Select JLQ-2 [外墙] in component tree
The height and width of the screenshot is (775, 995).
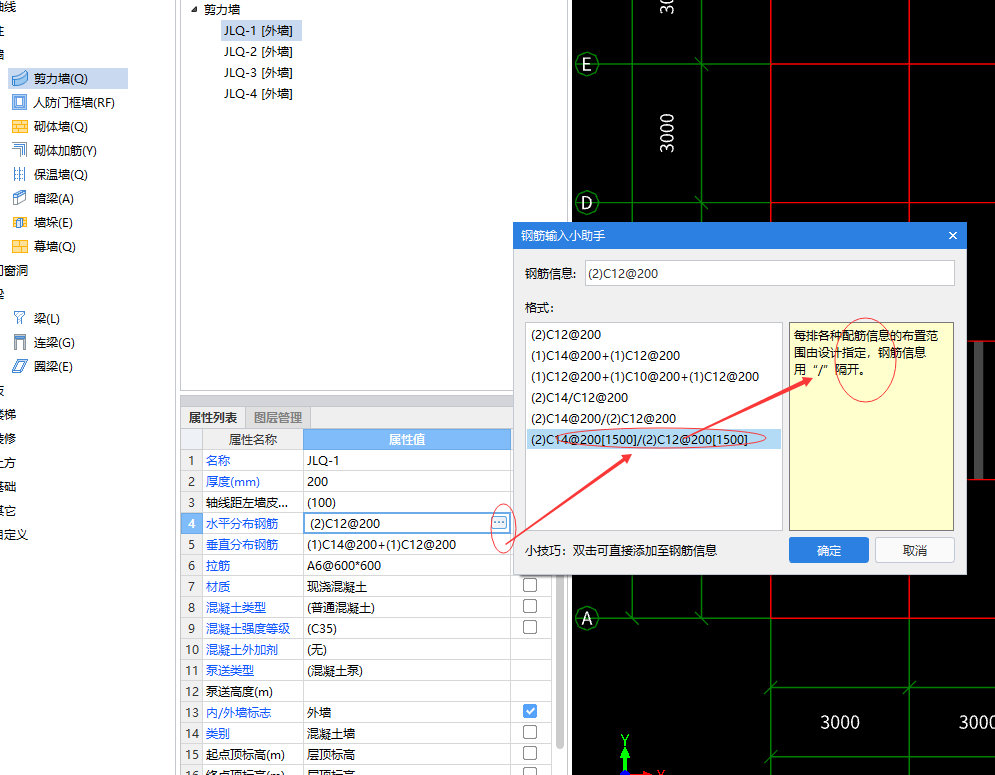(258, 51)
